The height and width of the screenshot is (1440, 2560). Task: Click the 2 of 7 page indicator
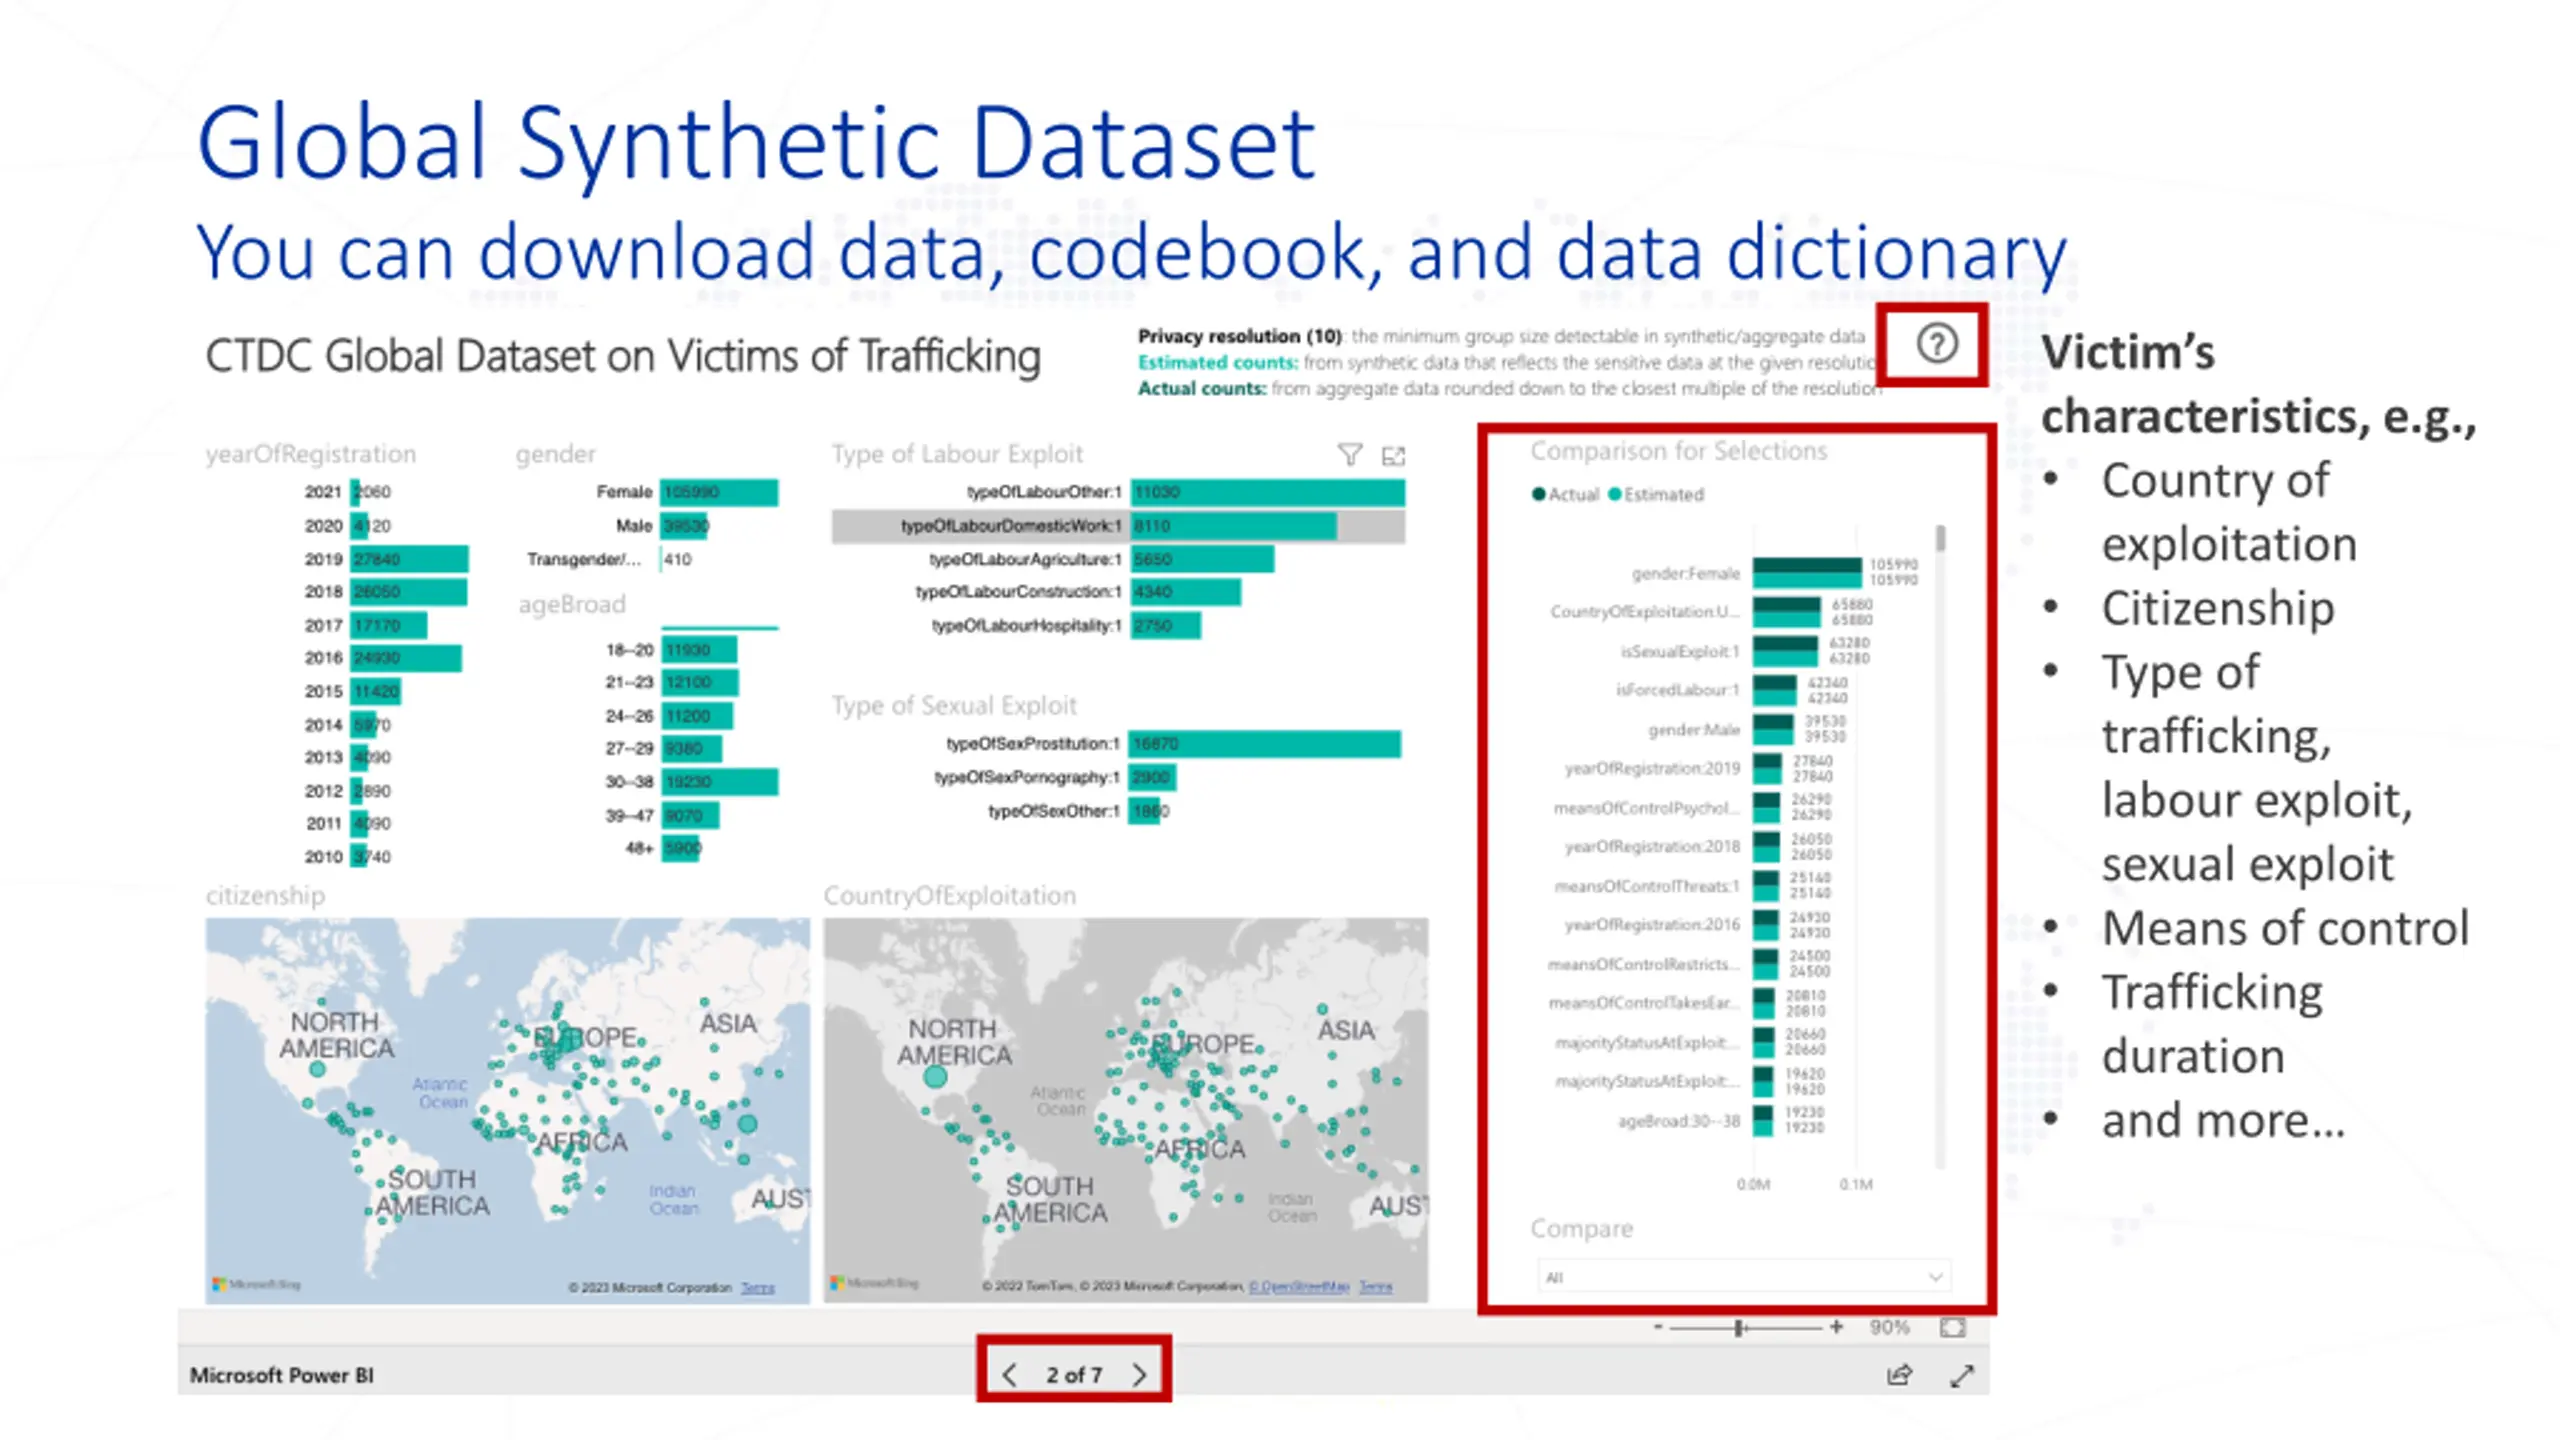point(1074,1375)
